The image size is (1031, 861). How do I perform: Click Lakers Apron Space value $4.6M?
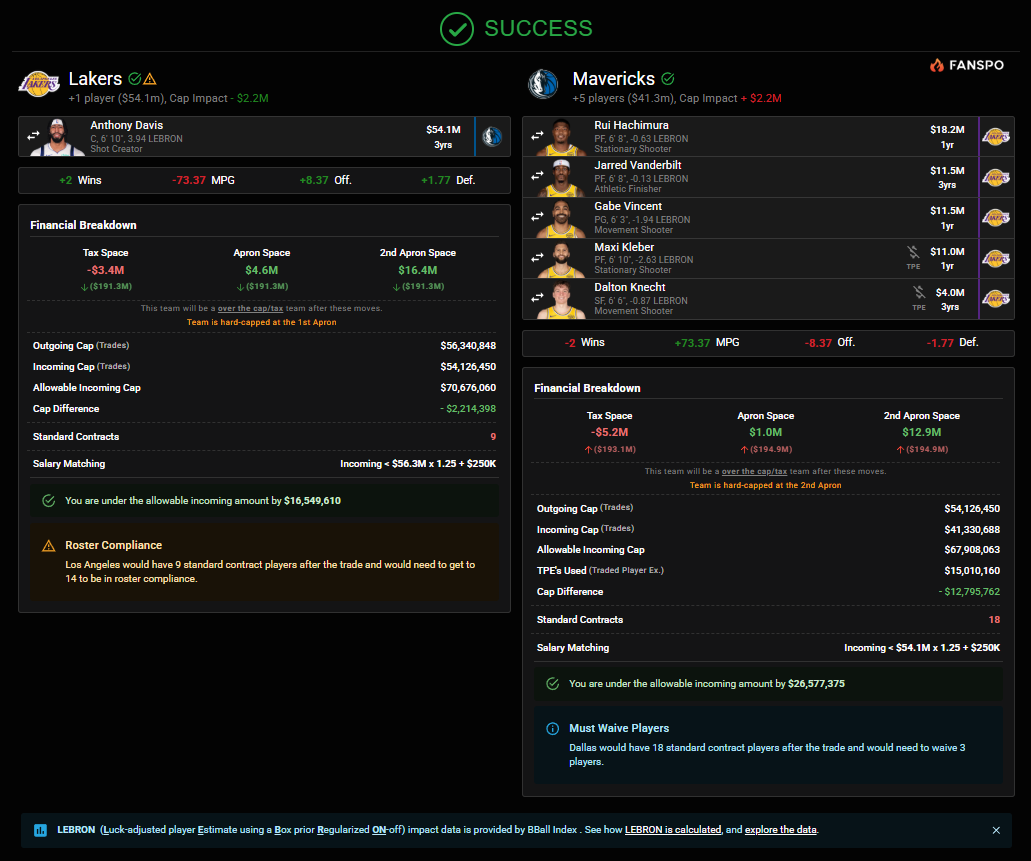click(x=262, y=270)
